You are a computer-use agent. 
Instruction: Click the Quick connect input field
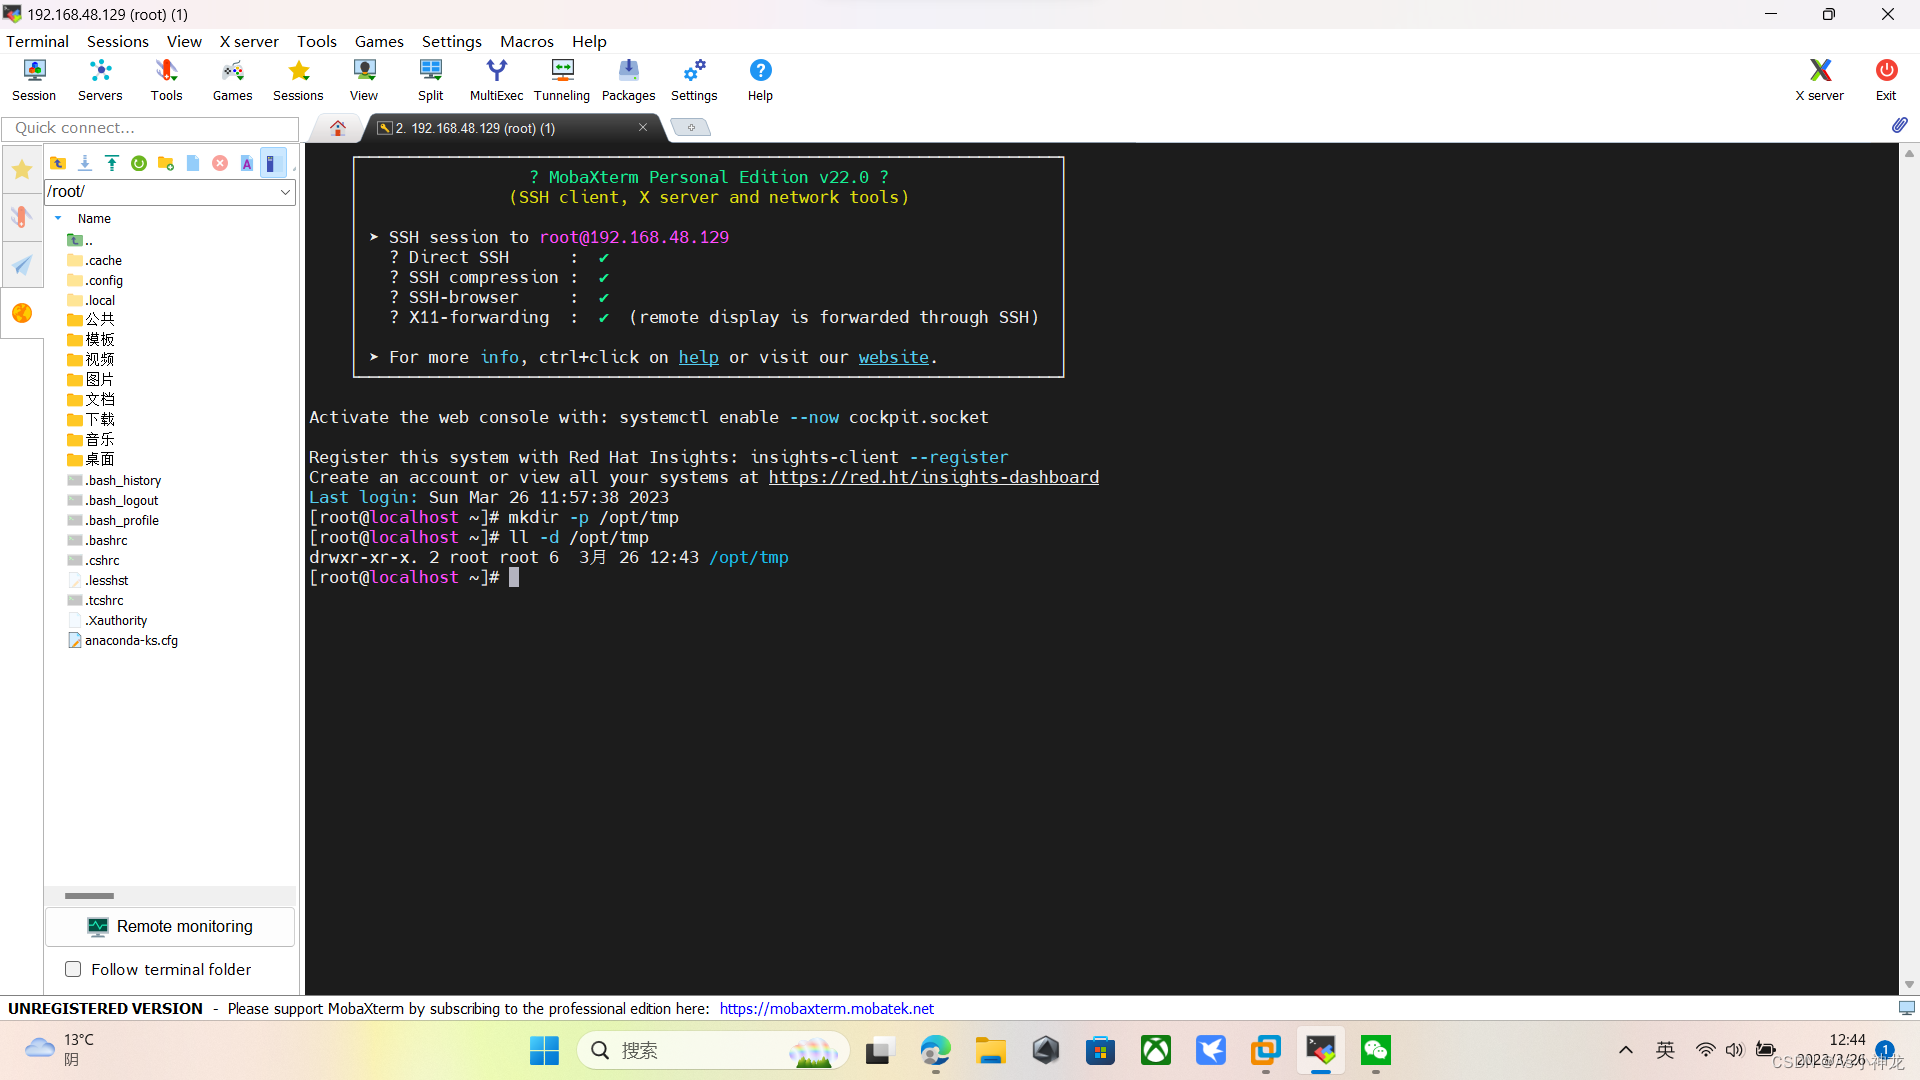150,128
